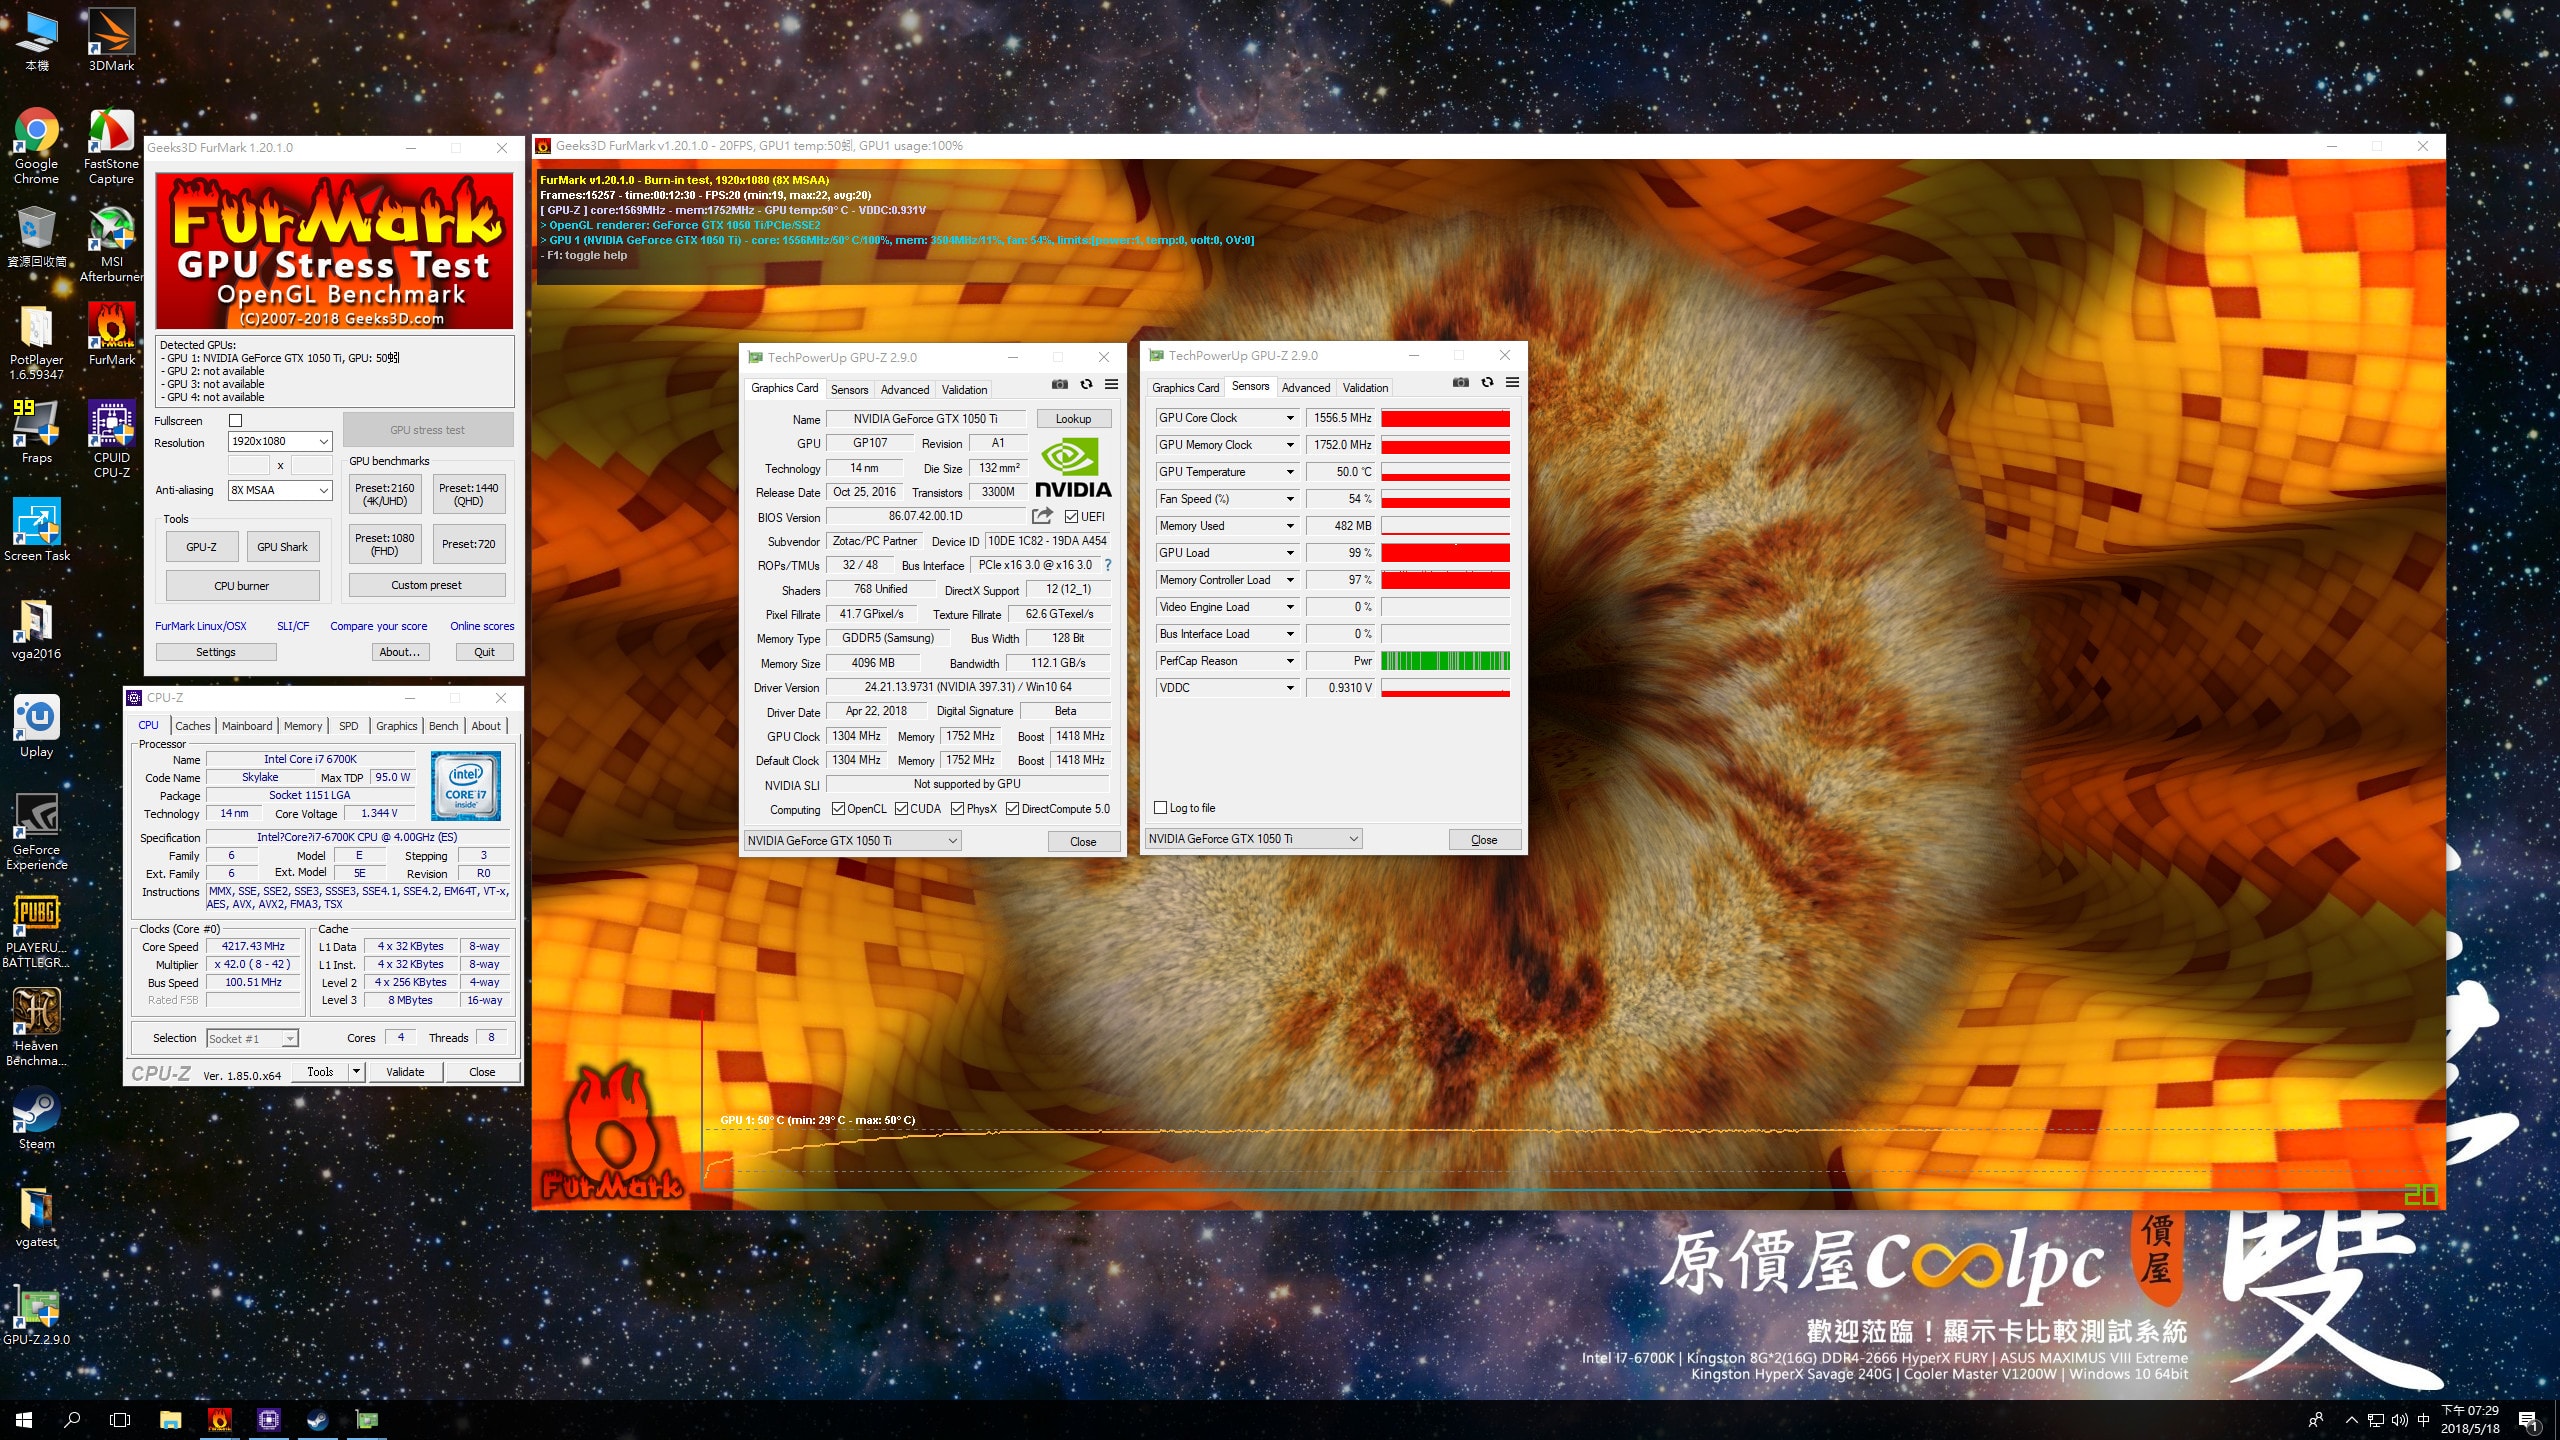The image size is (2560, 1440).
Task: Toggle DirectCompute 5.0 checkbox
Action: (x=1012, y=809)
